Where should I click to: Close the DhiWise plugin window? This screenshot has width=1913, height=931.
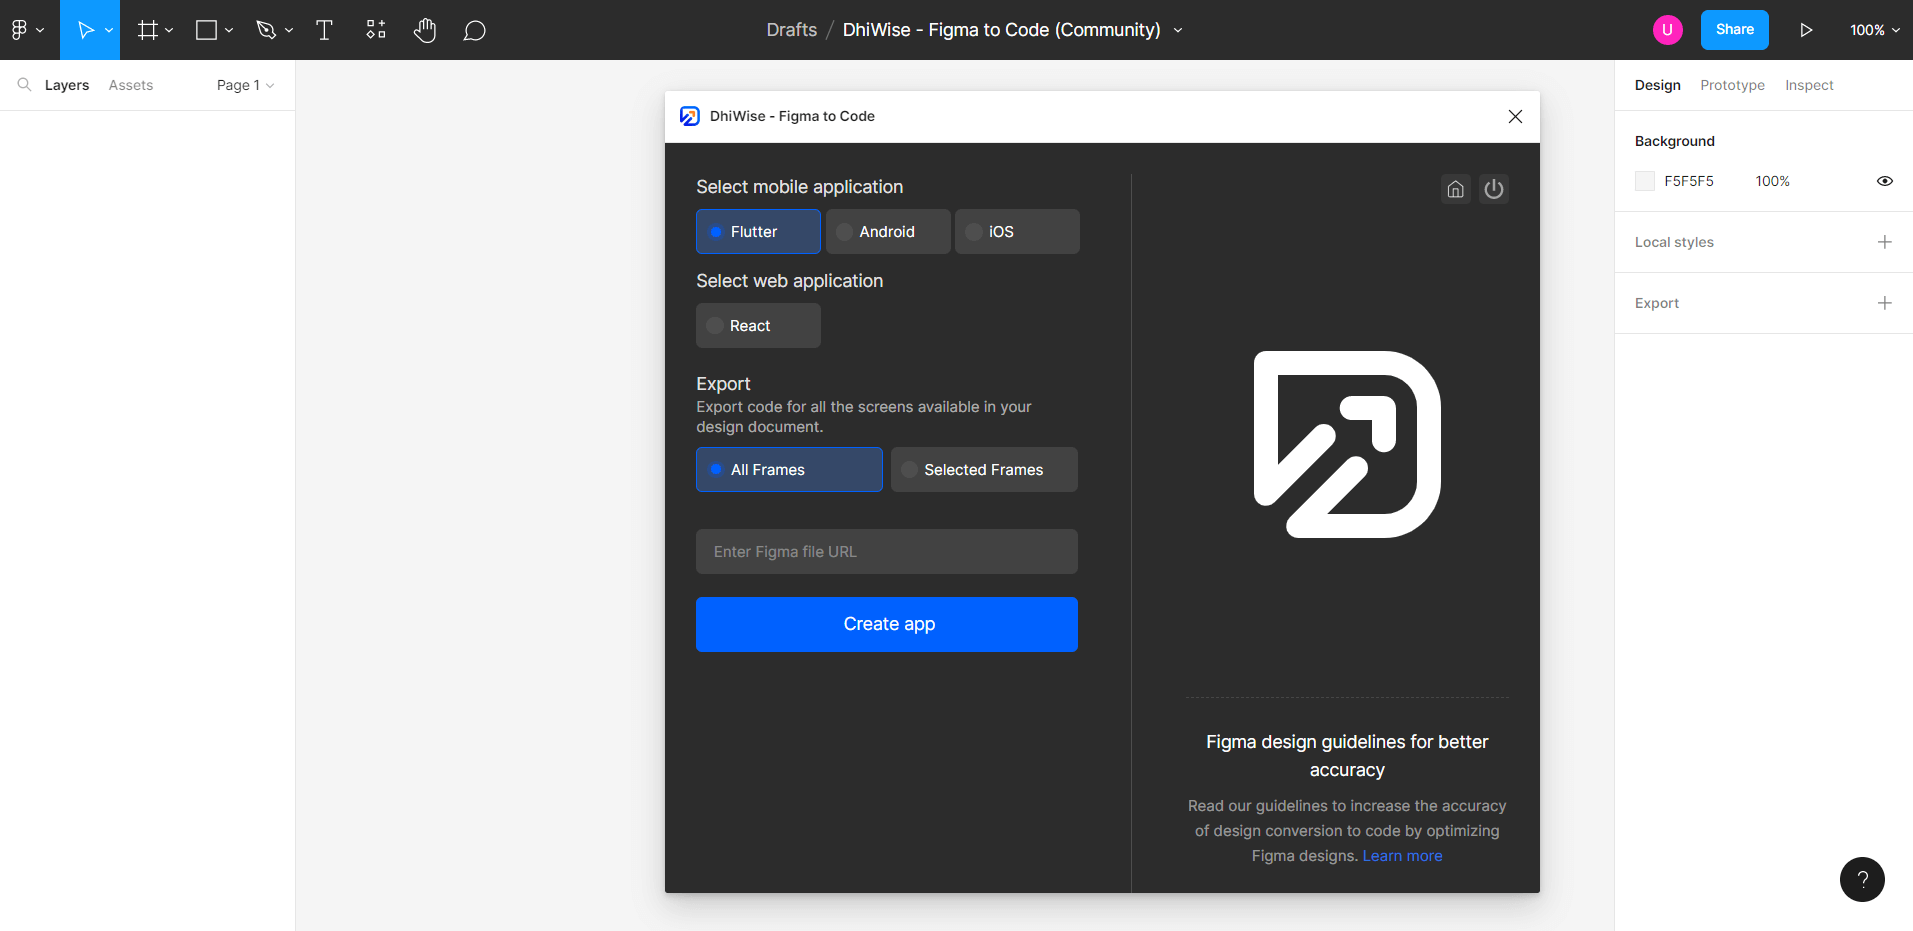coord(1516,117)
